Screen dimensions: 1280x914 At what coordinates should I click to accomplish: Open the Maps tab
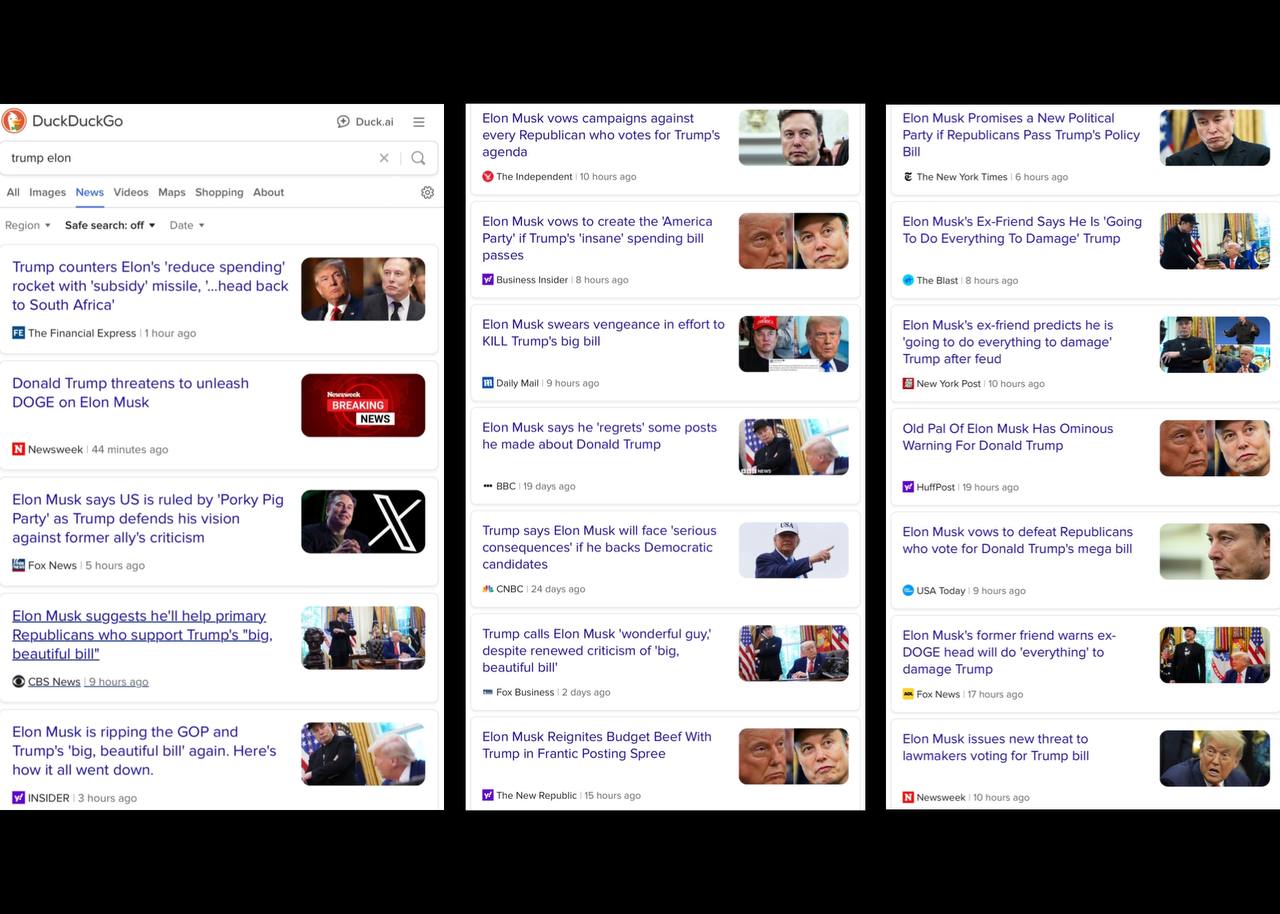(172, 193)
